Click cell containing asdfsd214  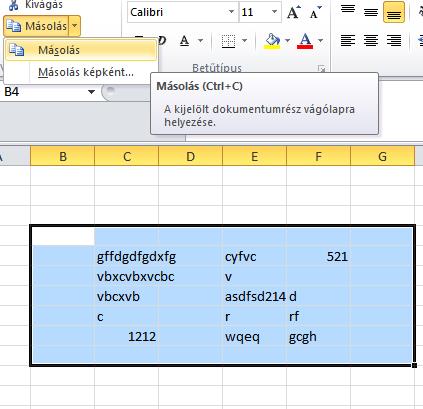coord(254,296)
